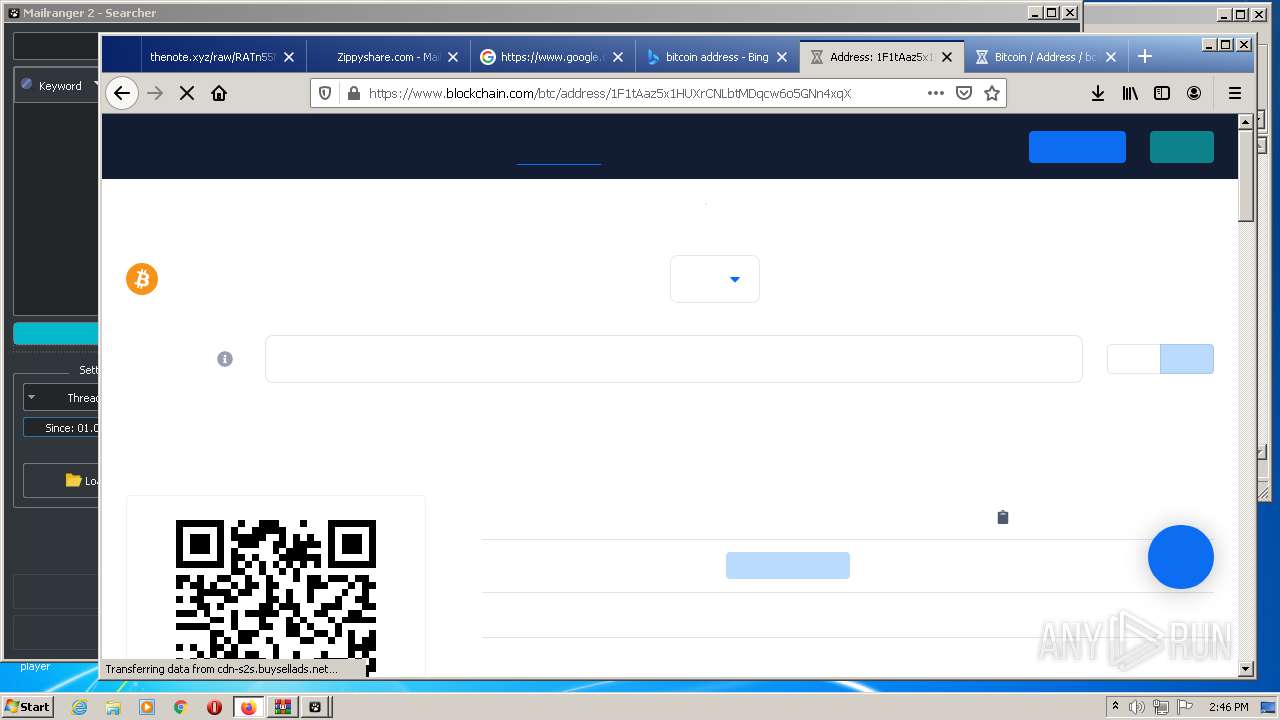
Task: Open the Threads dropdown in Mailranger settings
Action: pos(62,397)
